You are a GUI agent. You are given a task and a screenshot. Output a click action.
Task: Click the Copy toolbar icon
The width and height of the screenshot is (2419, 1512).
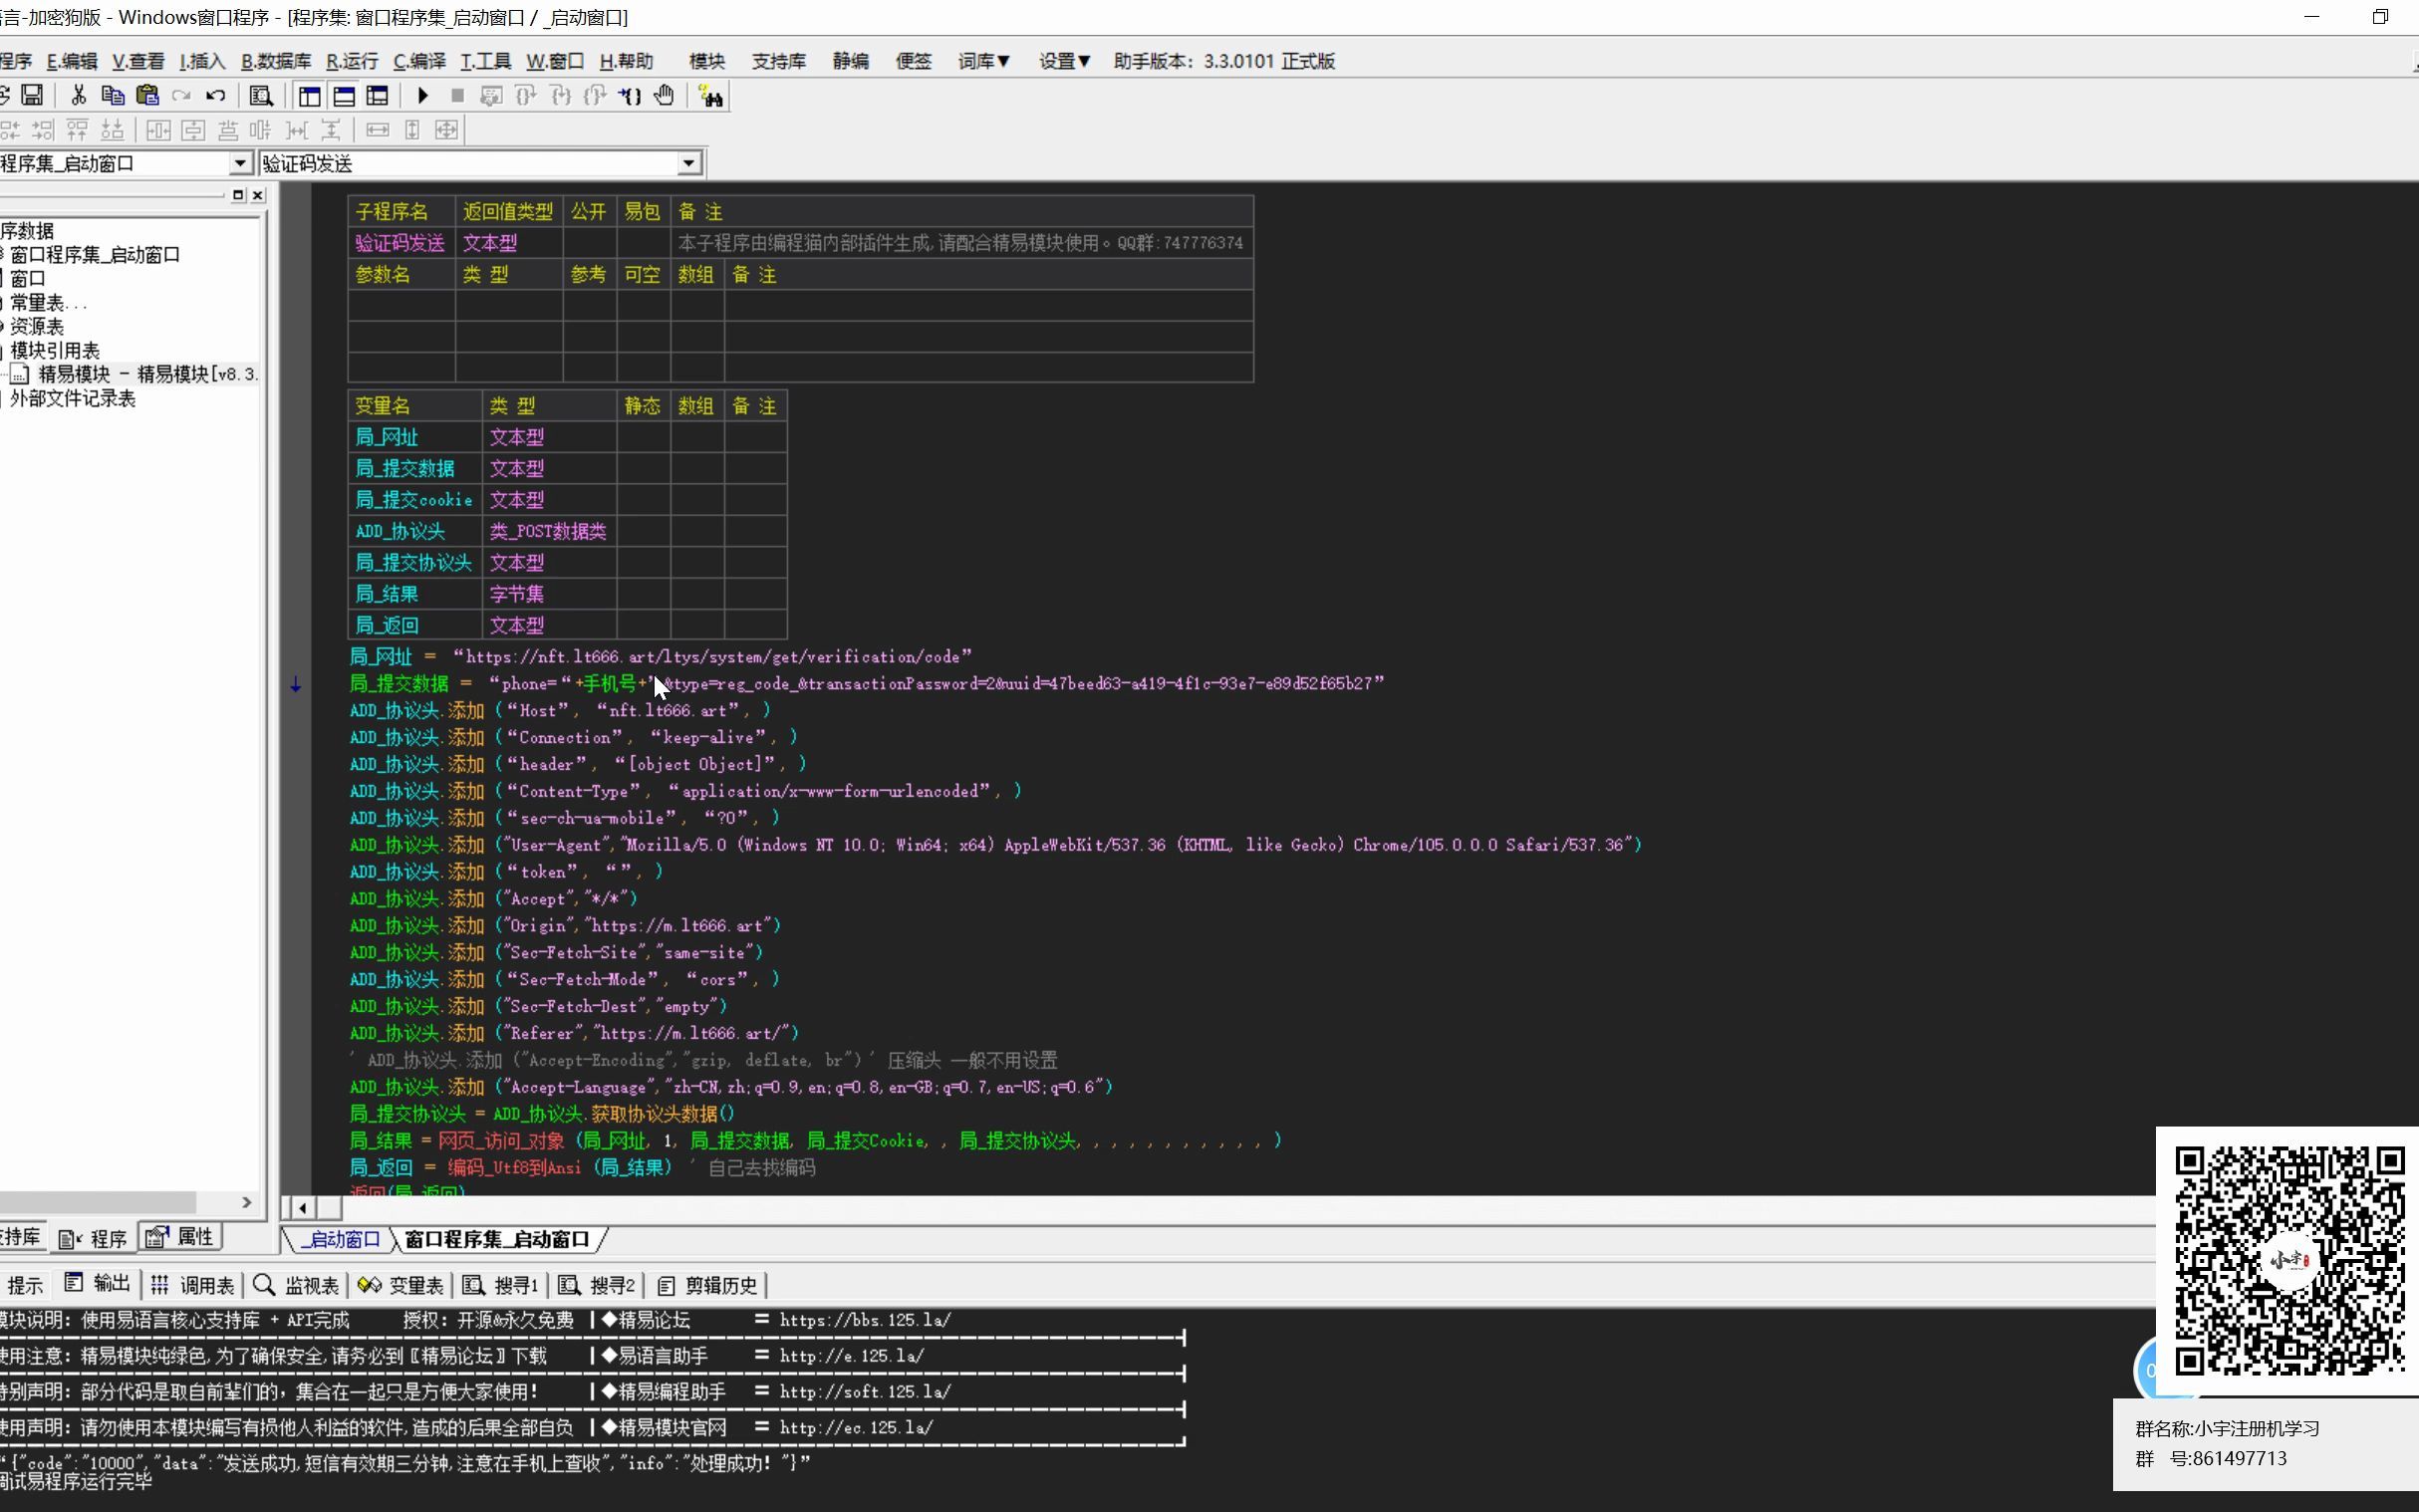pyautogui.click(x=113, y=95)
